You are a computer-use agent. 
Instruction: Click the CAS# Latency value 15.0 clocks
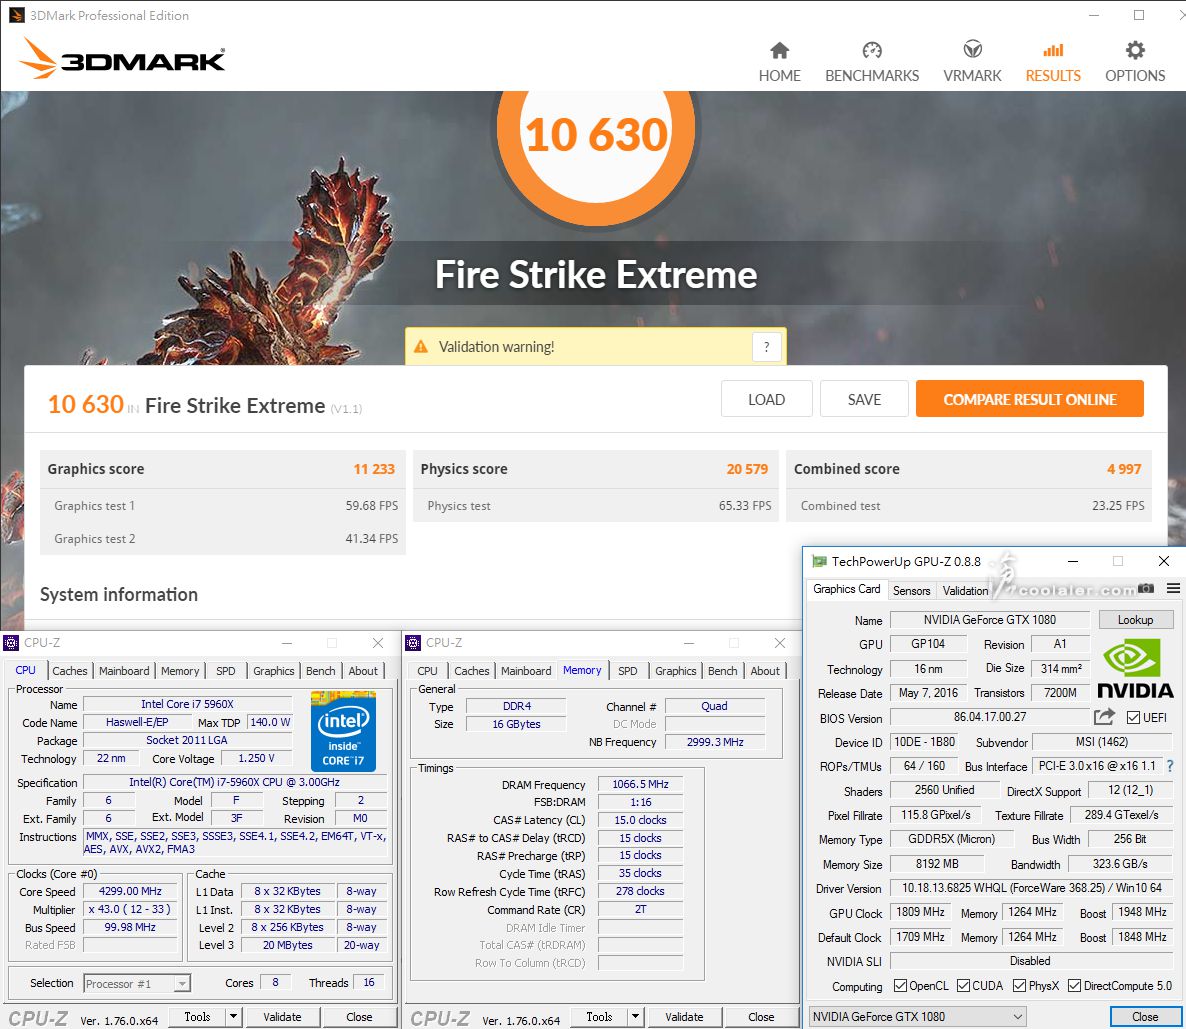(x=640, y=819)
